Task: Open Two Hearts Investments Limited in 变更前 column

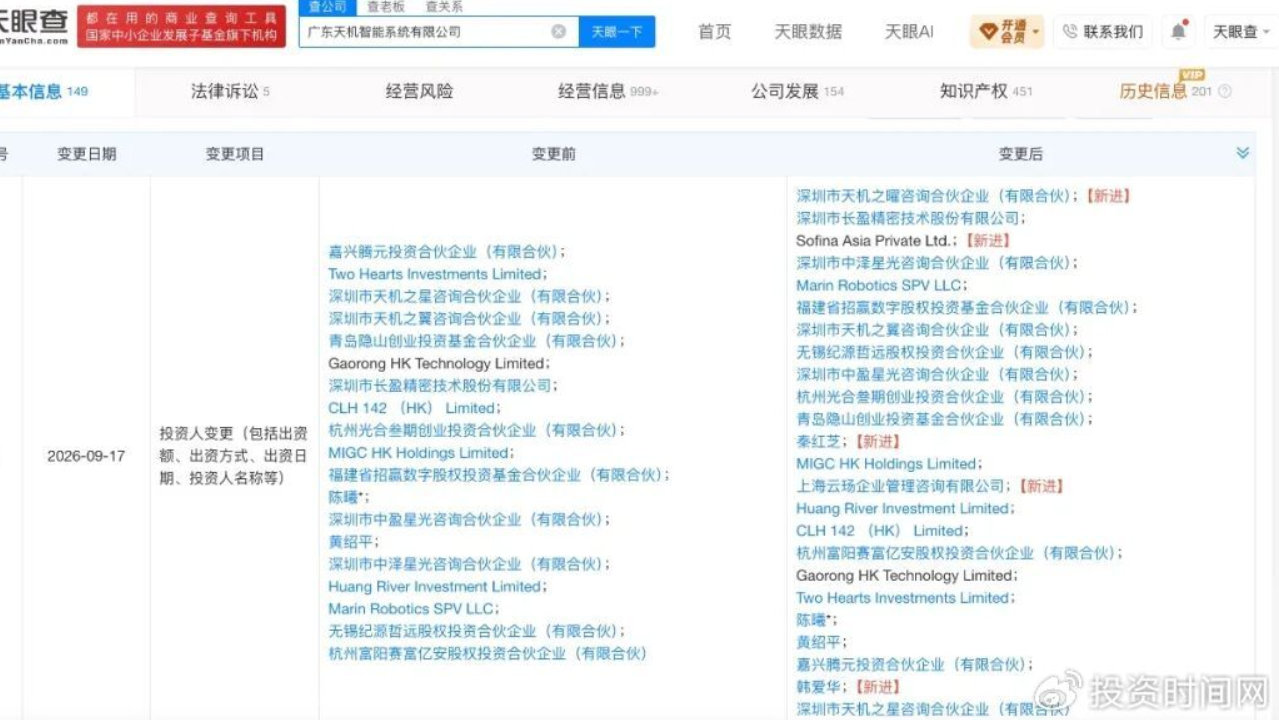Action: 435,274
